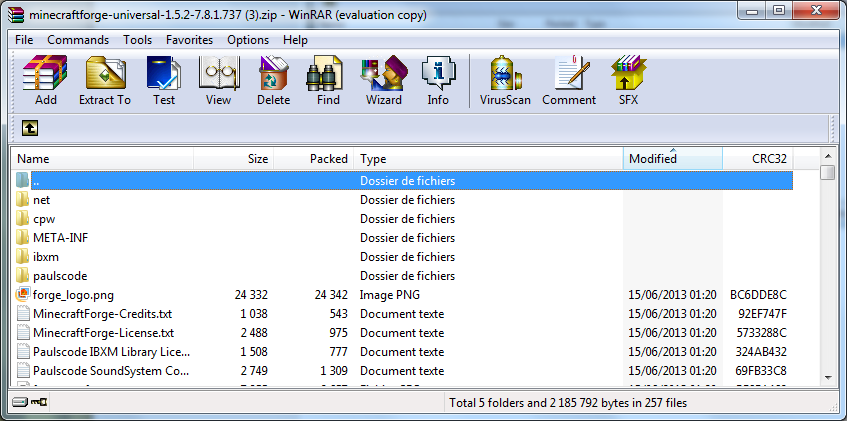847x421 pixels.
Task: Click the Test archive icon
Action: tap(164, 72)
